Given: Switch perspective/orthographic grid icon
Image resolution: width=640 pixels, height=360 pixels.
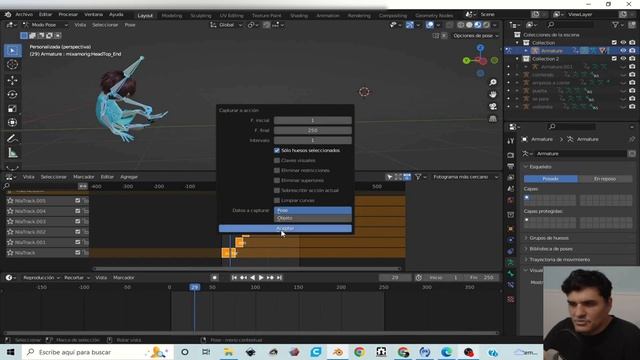Looking at the screenshot, I should coord(493,118).
